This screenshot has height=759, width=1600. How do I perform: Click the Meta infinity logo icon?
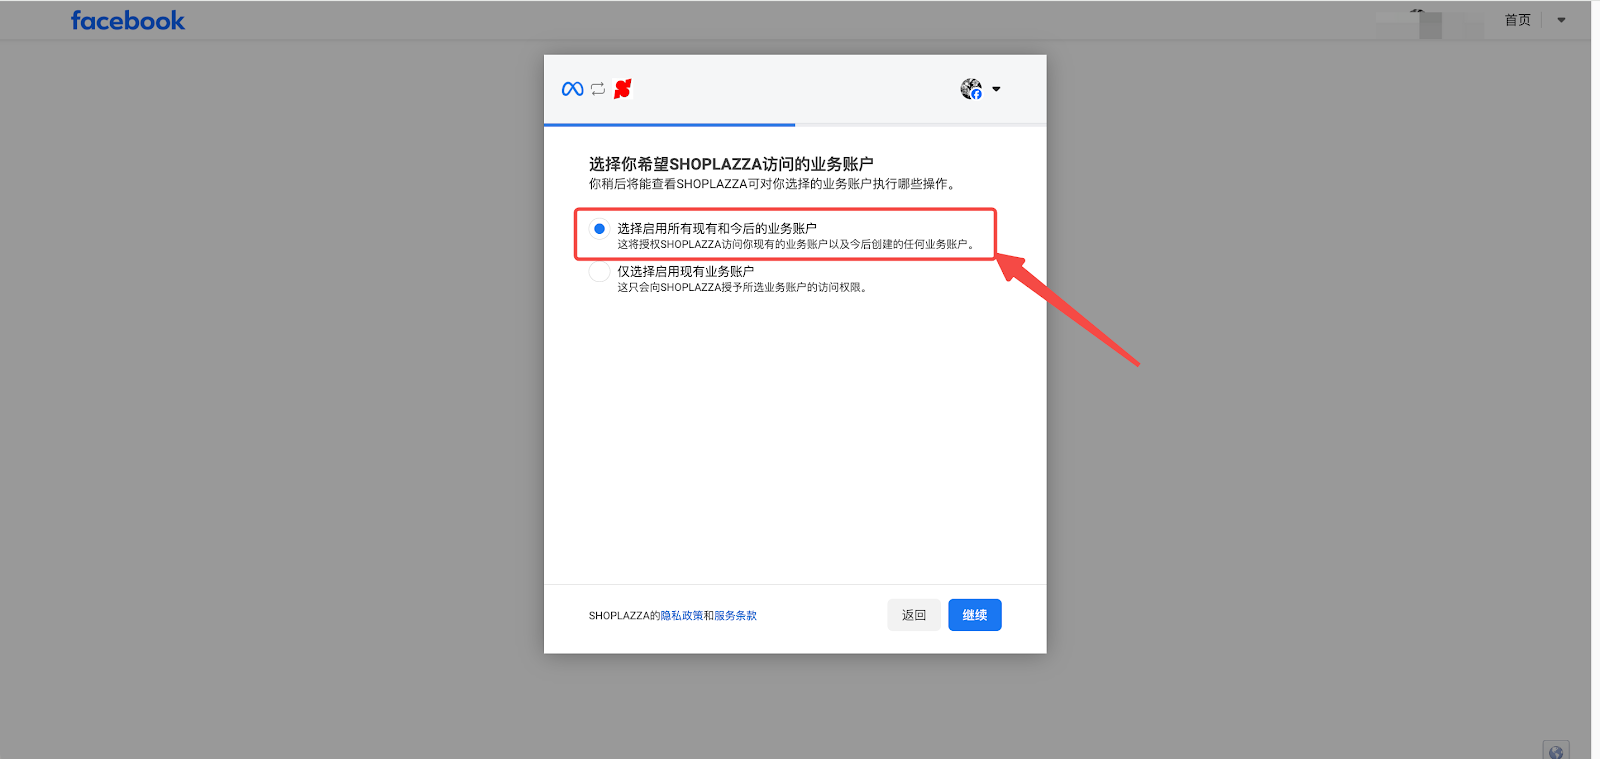[572, 89]
